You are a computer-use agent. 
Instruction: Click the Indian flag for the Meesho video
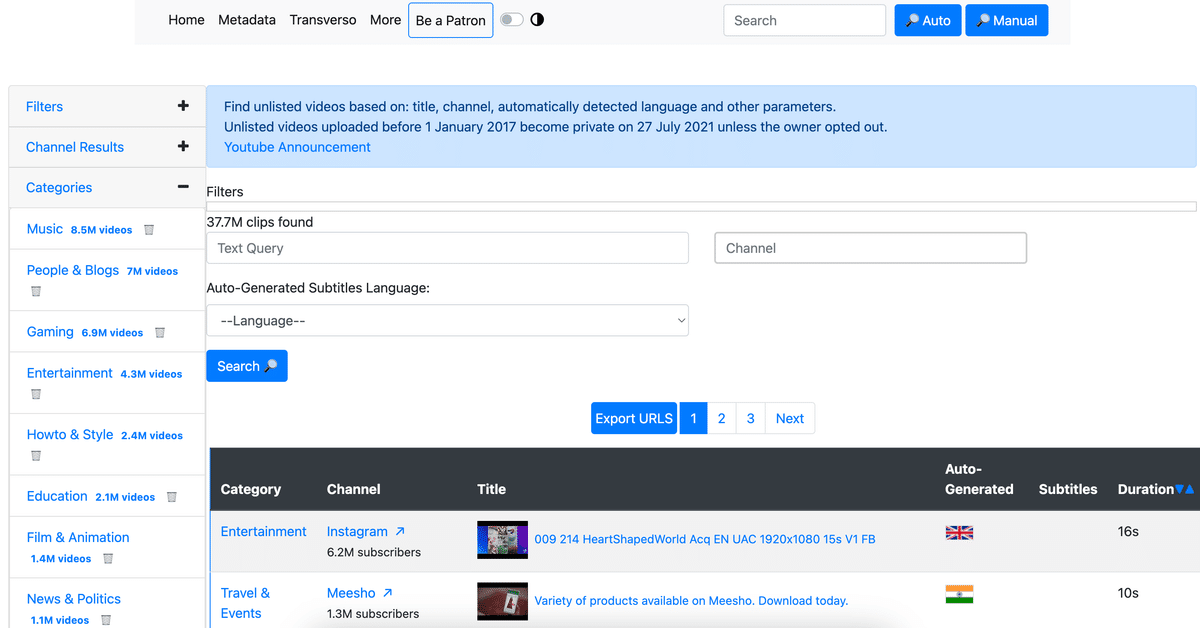point(961,593)
